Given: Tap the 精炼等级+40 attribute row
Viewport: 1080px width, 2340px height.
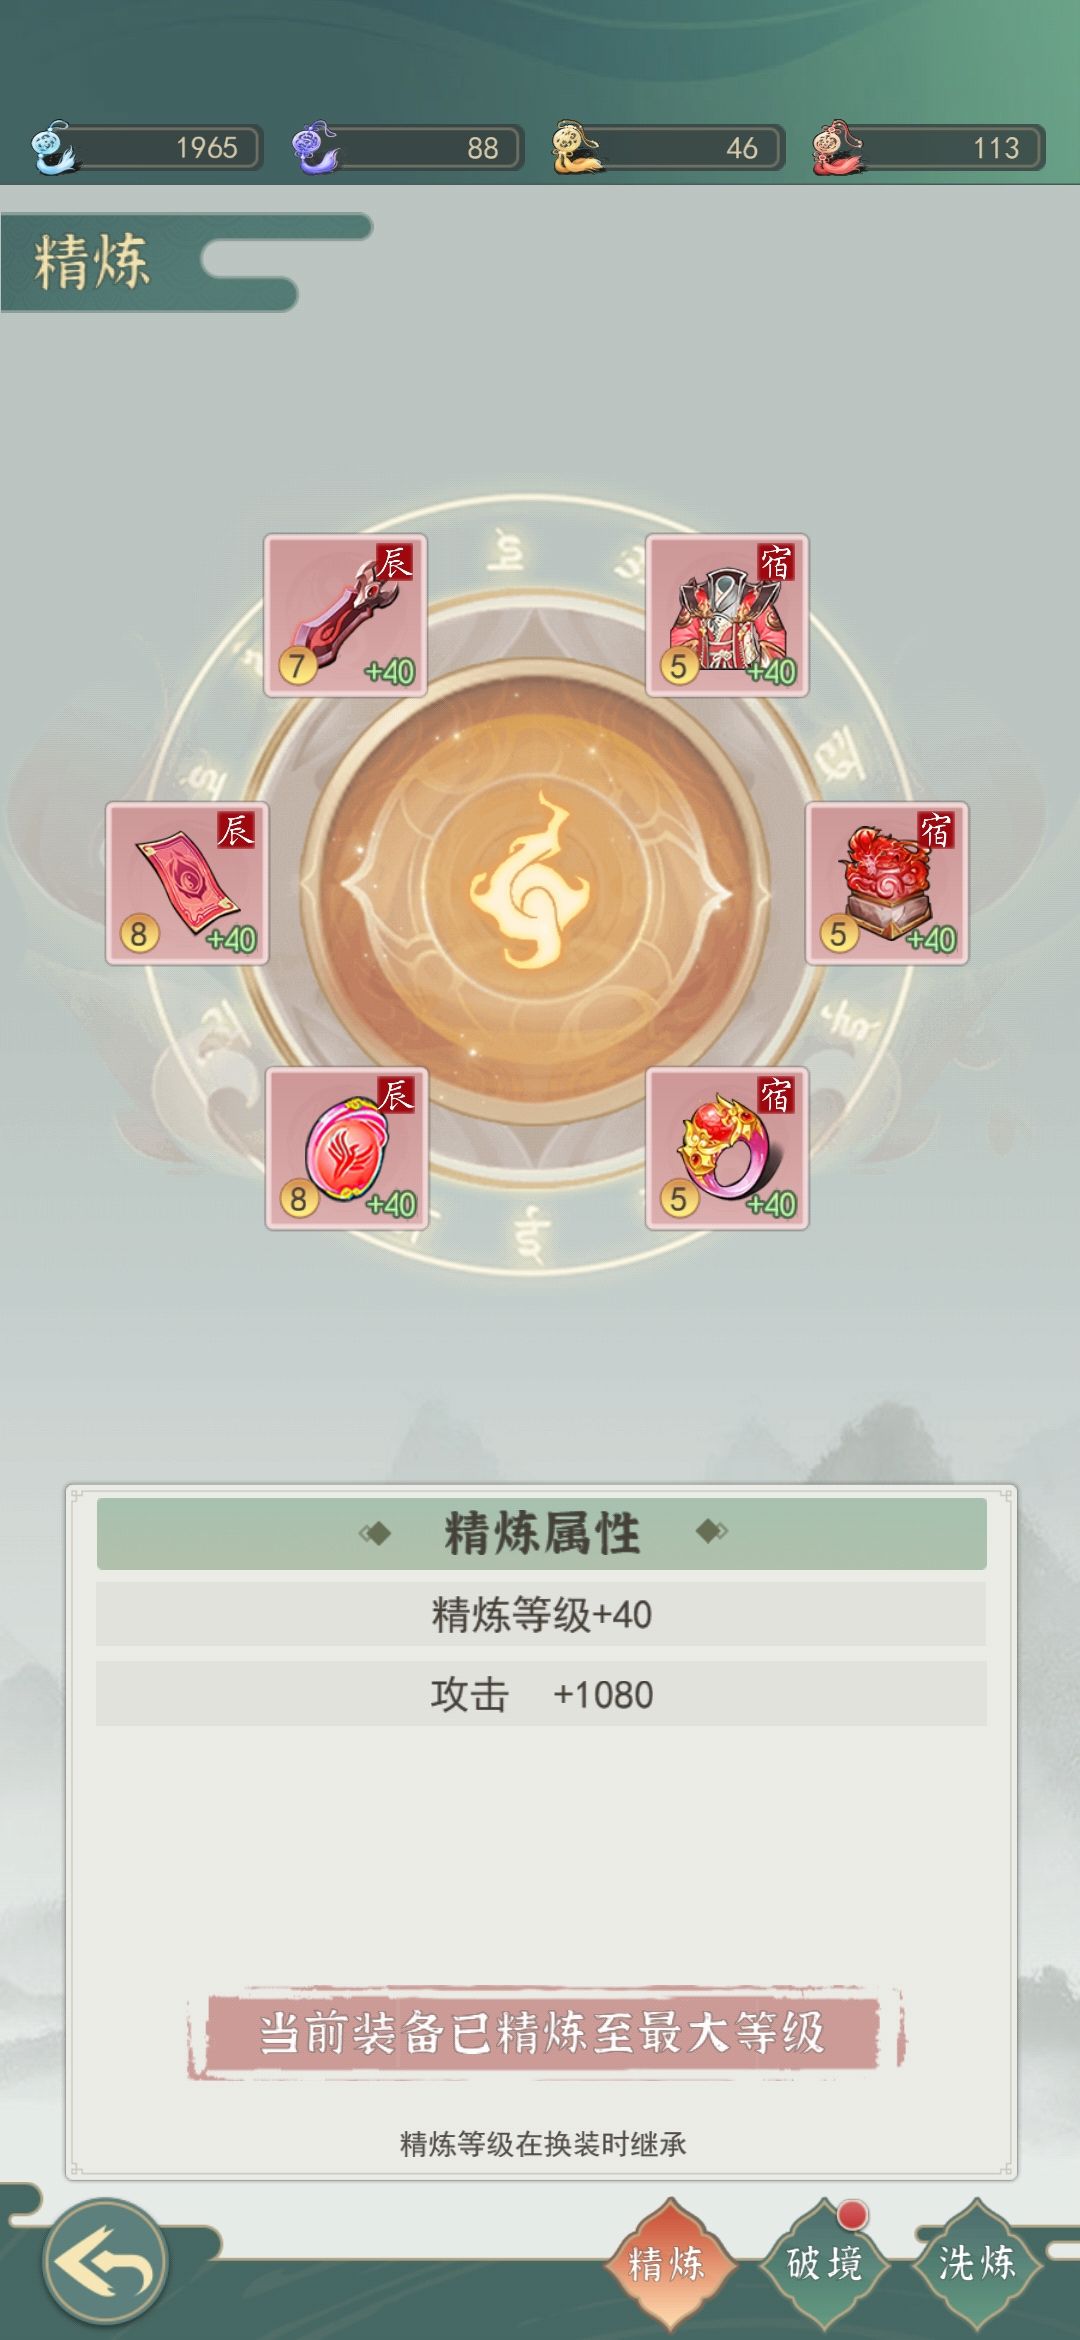Looking at the screenshot, I should (x=541, y=1614).
